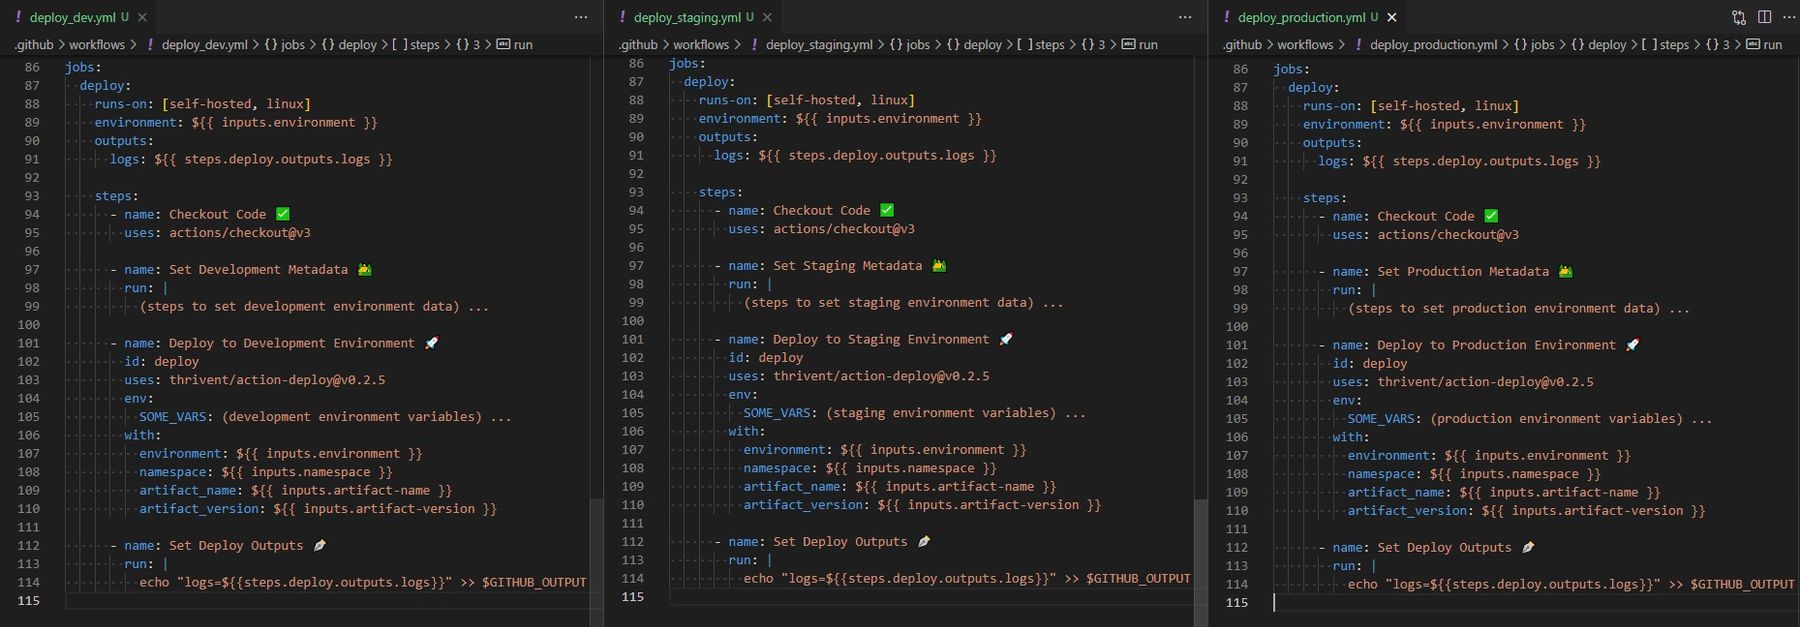Open More Actions menu in deploy_dev.yml pane
This screenshot has width=1800, height=627.
coord(581,17)
